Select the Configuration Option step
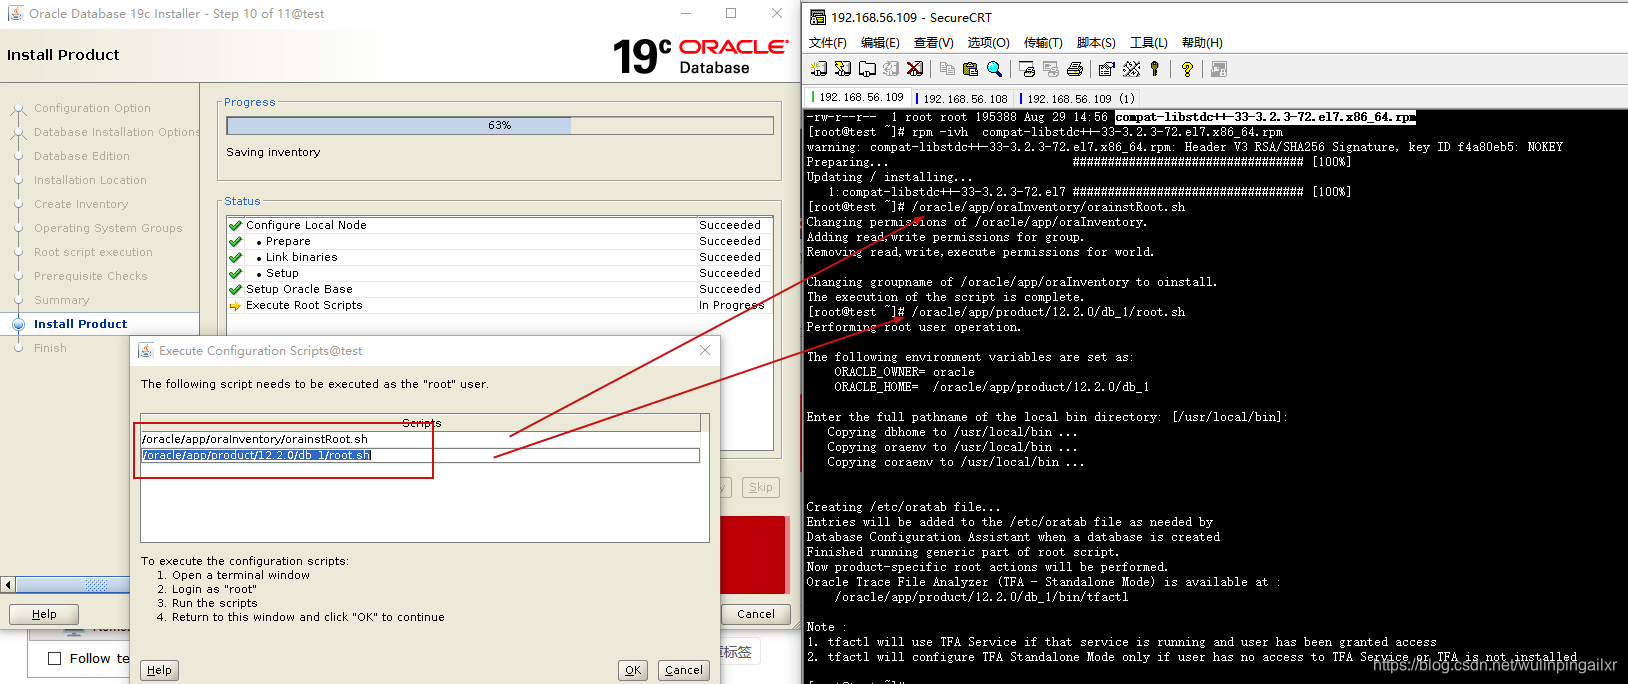 92,108
